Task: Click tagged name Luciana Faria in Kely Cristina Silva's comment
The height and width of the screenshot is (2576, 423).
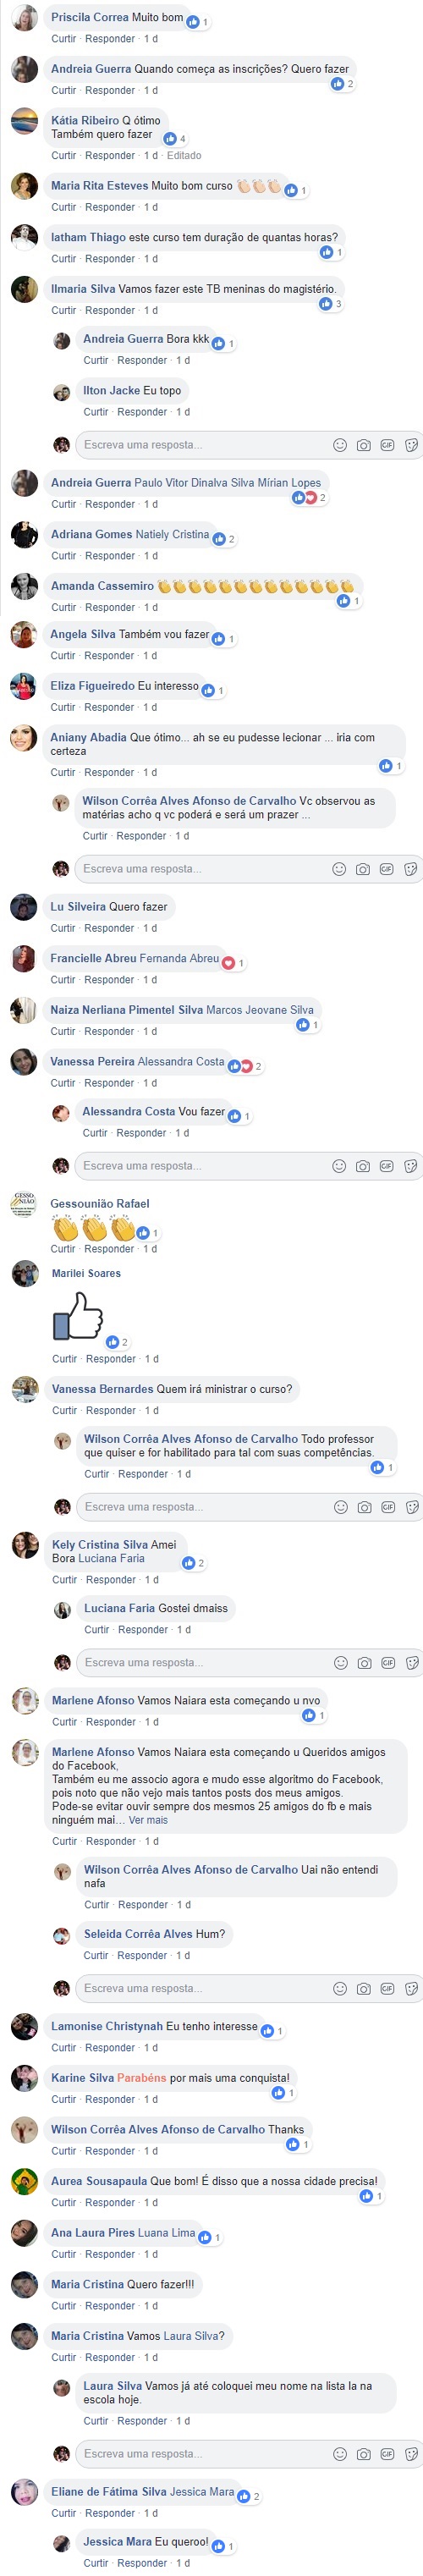Action: (x=112, y=1558)
